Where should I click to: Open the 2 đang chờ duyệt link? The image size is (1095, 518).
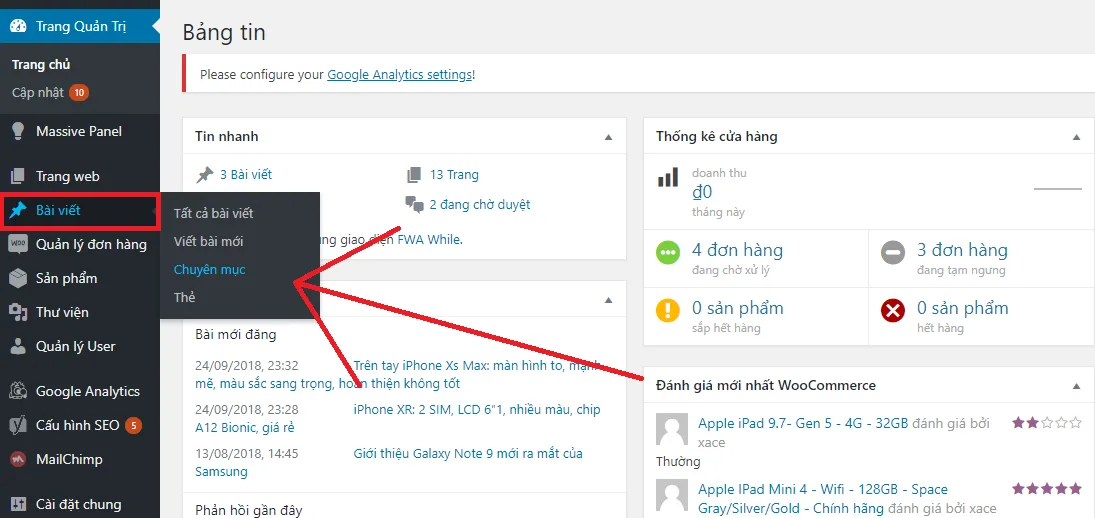pos(479,205)
